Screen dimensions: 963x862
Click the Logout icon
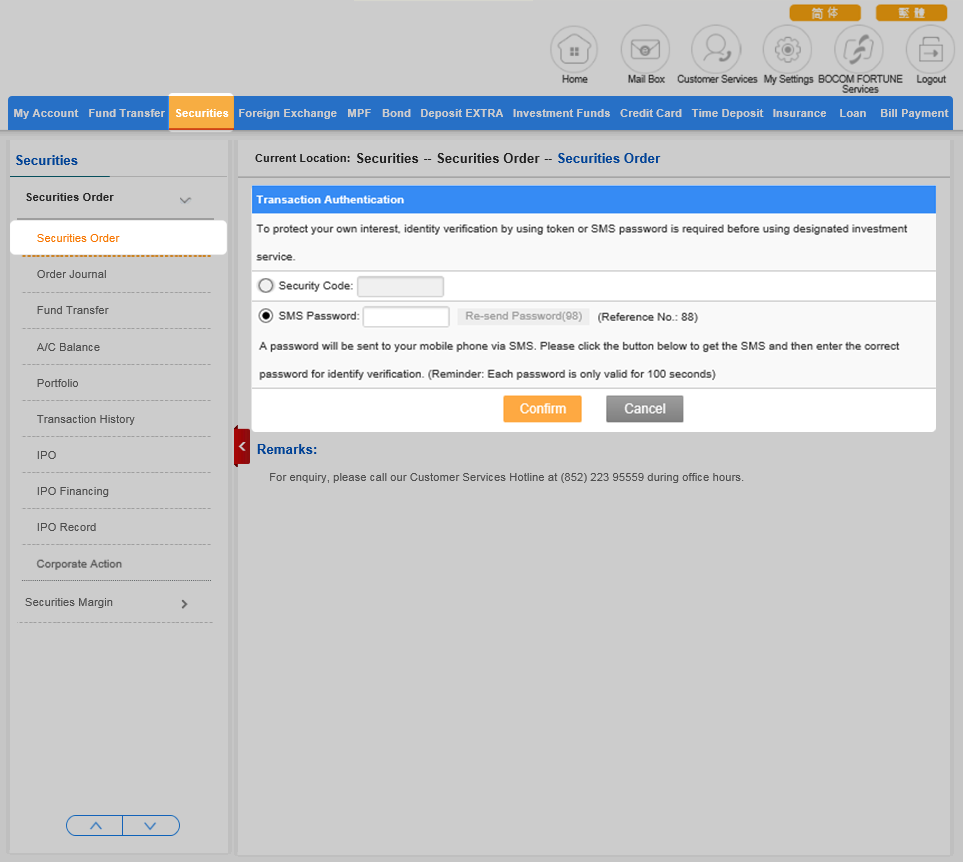click(930, 49)
